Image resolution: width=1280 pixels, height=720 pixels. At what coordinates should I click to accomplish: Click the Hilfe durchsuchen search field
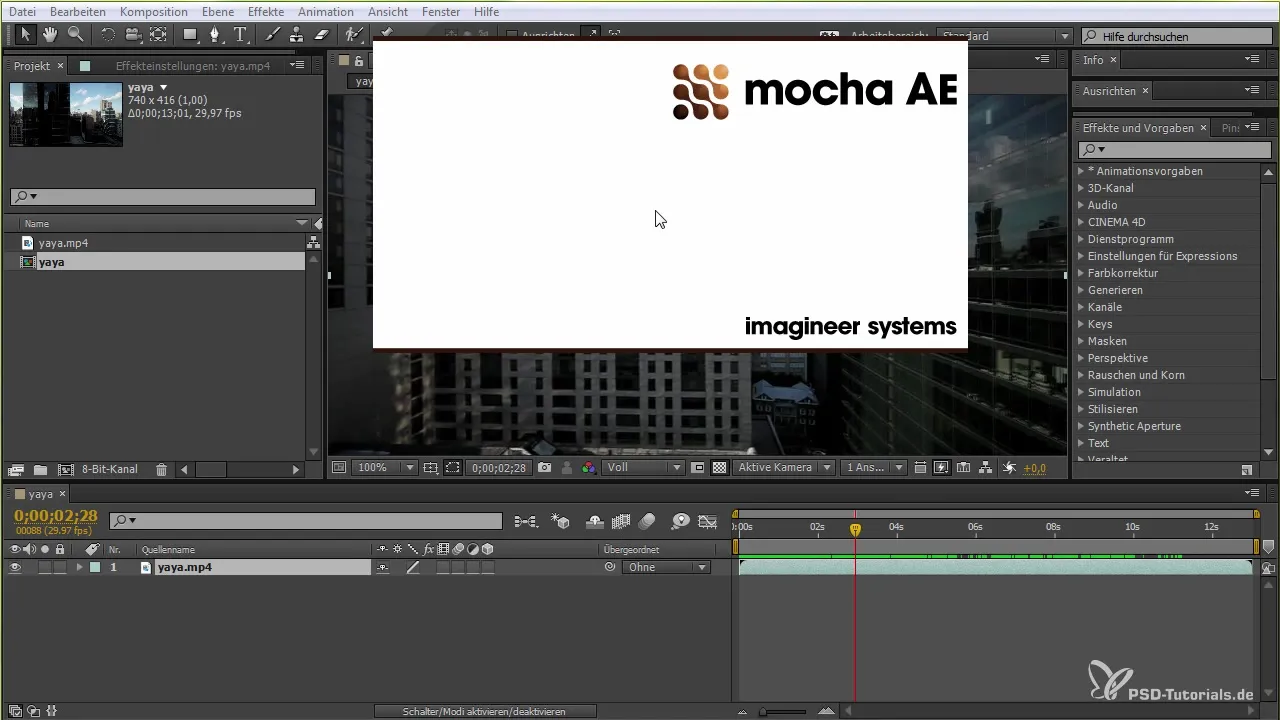(x=1177, y=36)
